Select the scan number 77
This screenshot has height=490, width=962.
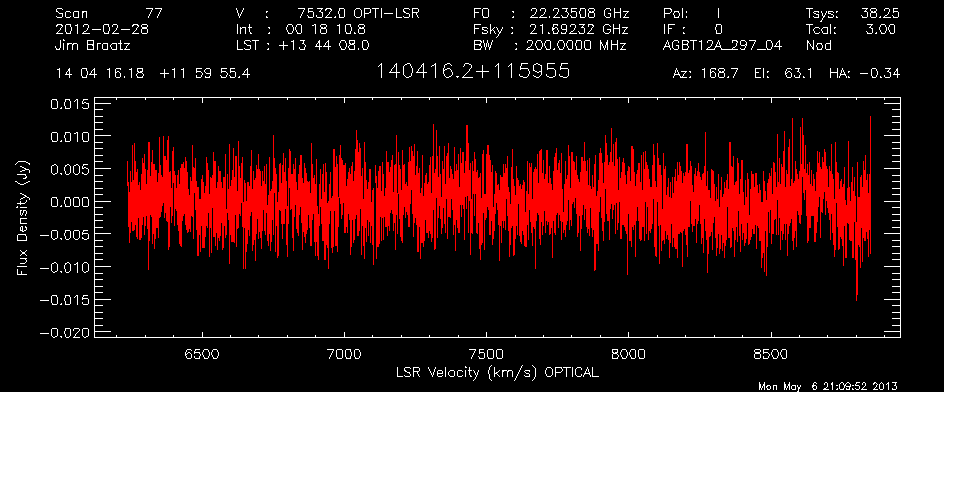[x=154, y=13]
